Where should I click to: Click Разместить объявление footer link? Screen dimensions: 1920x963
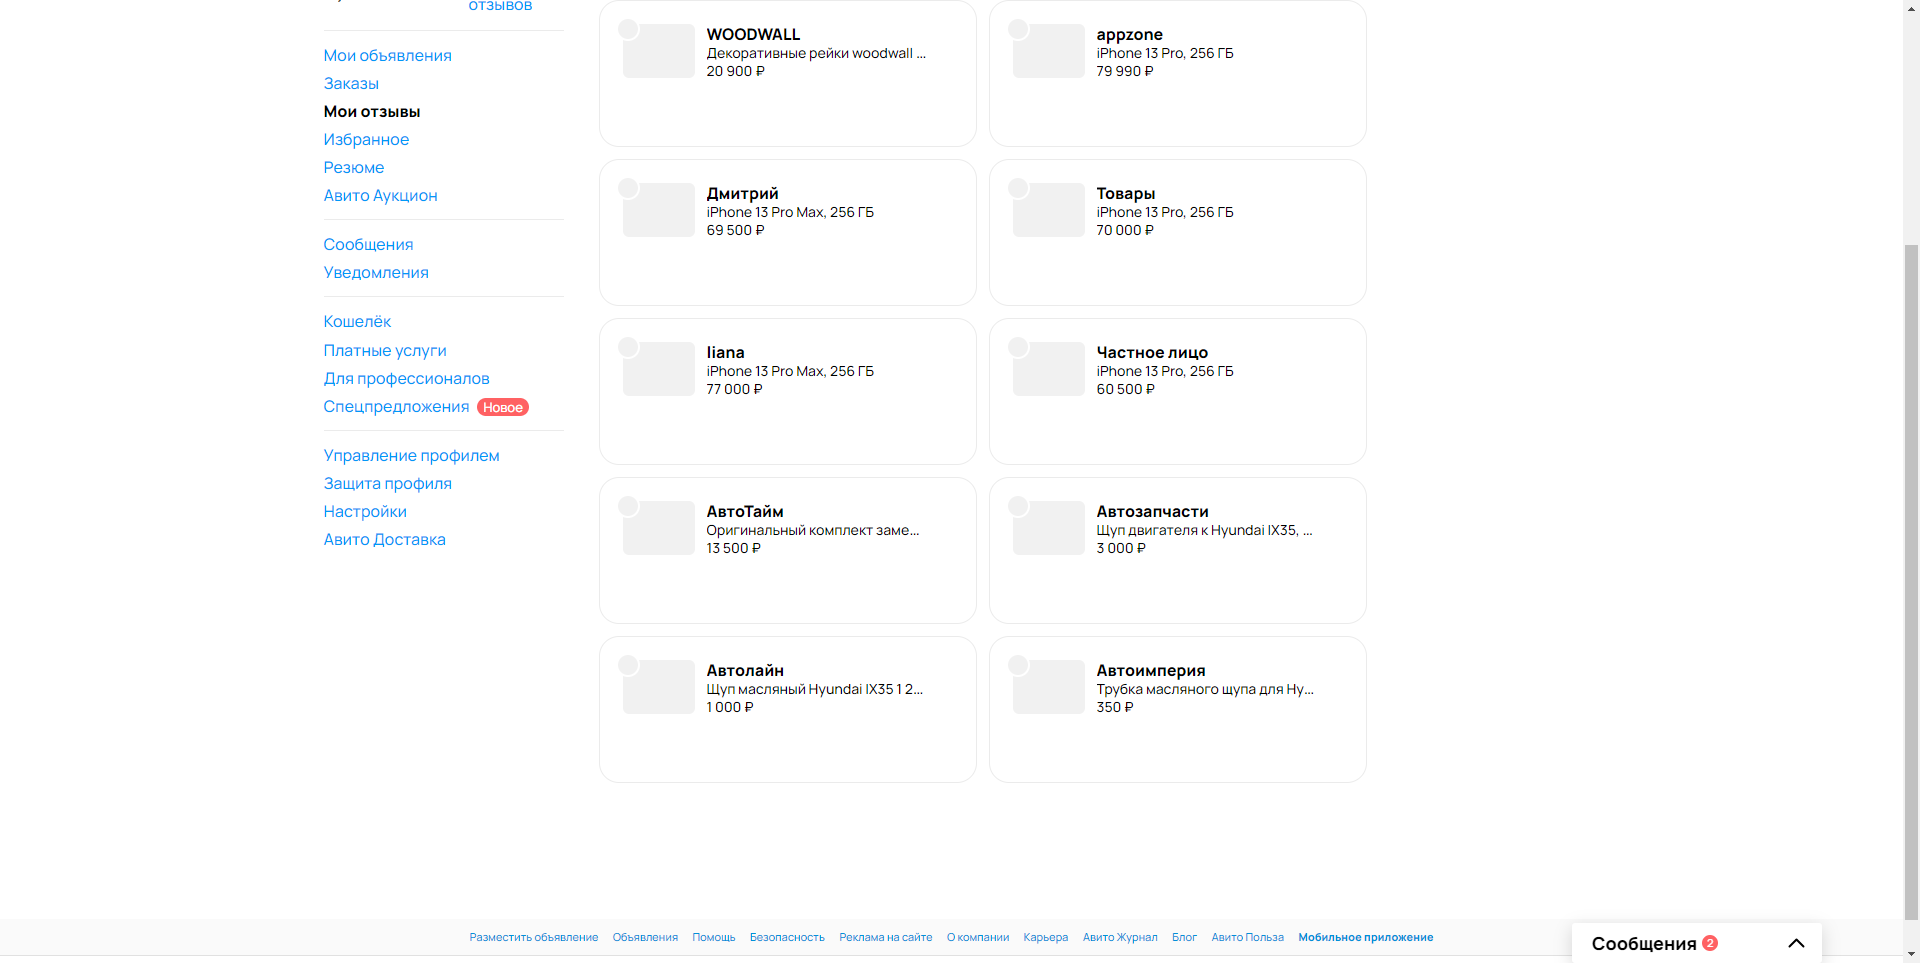pos(534,937)
